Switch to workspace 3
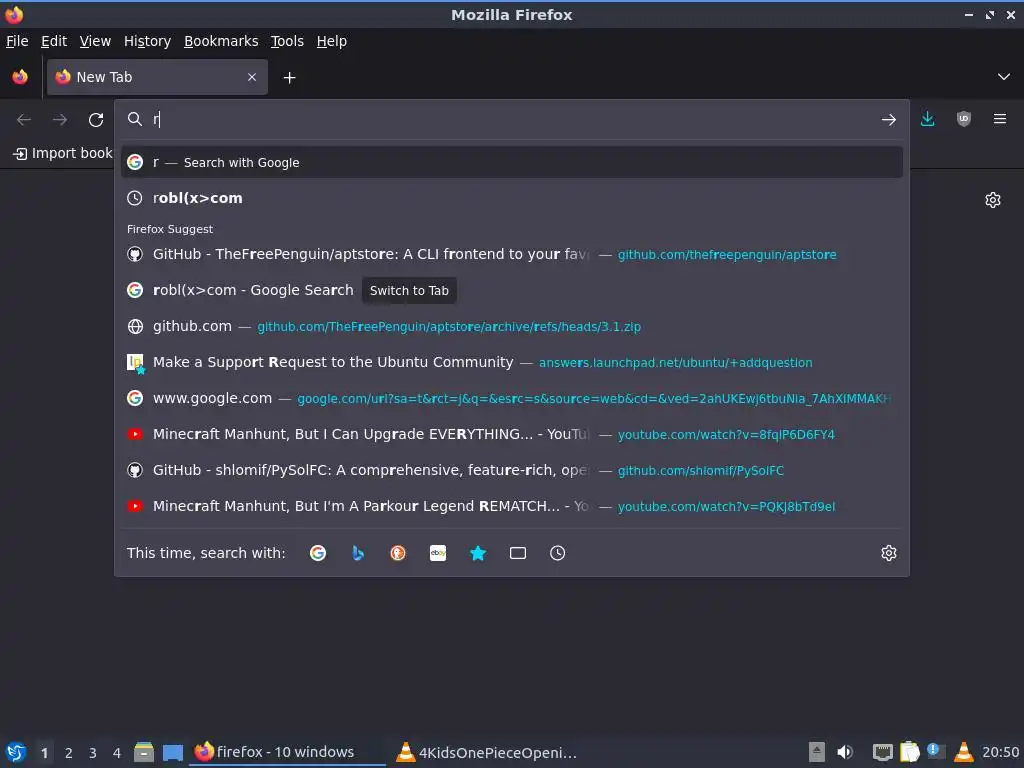The image size is (1024, 768). [93, 753]
